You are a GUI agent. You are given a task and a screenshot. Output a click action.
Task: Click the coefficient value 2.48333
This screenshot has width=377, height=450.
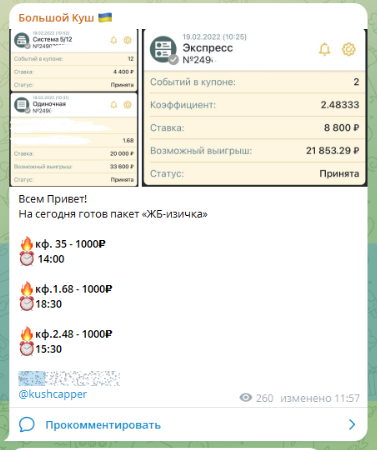click(340, 105)
